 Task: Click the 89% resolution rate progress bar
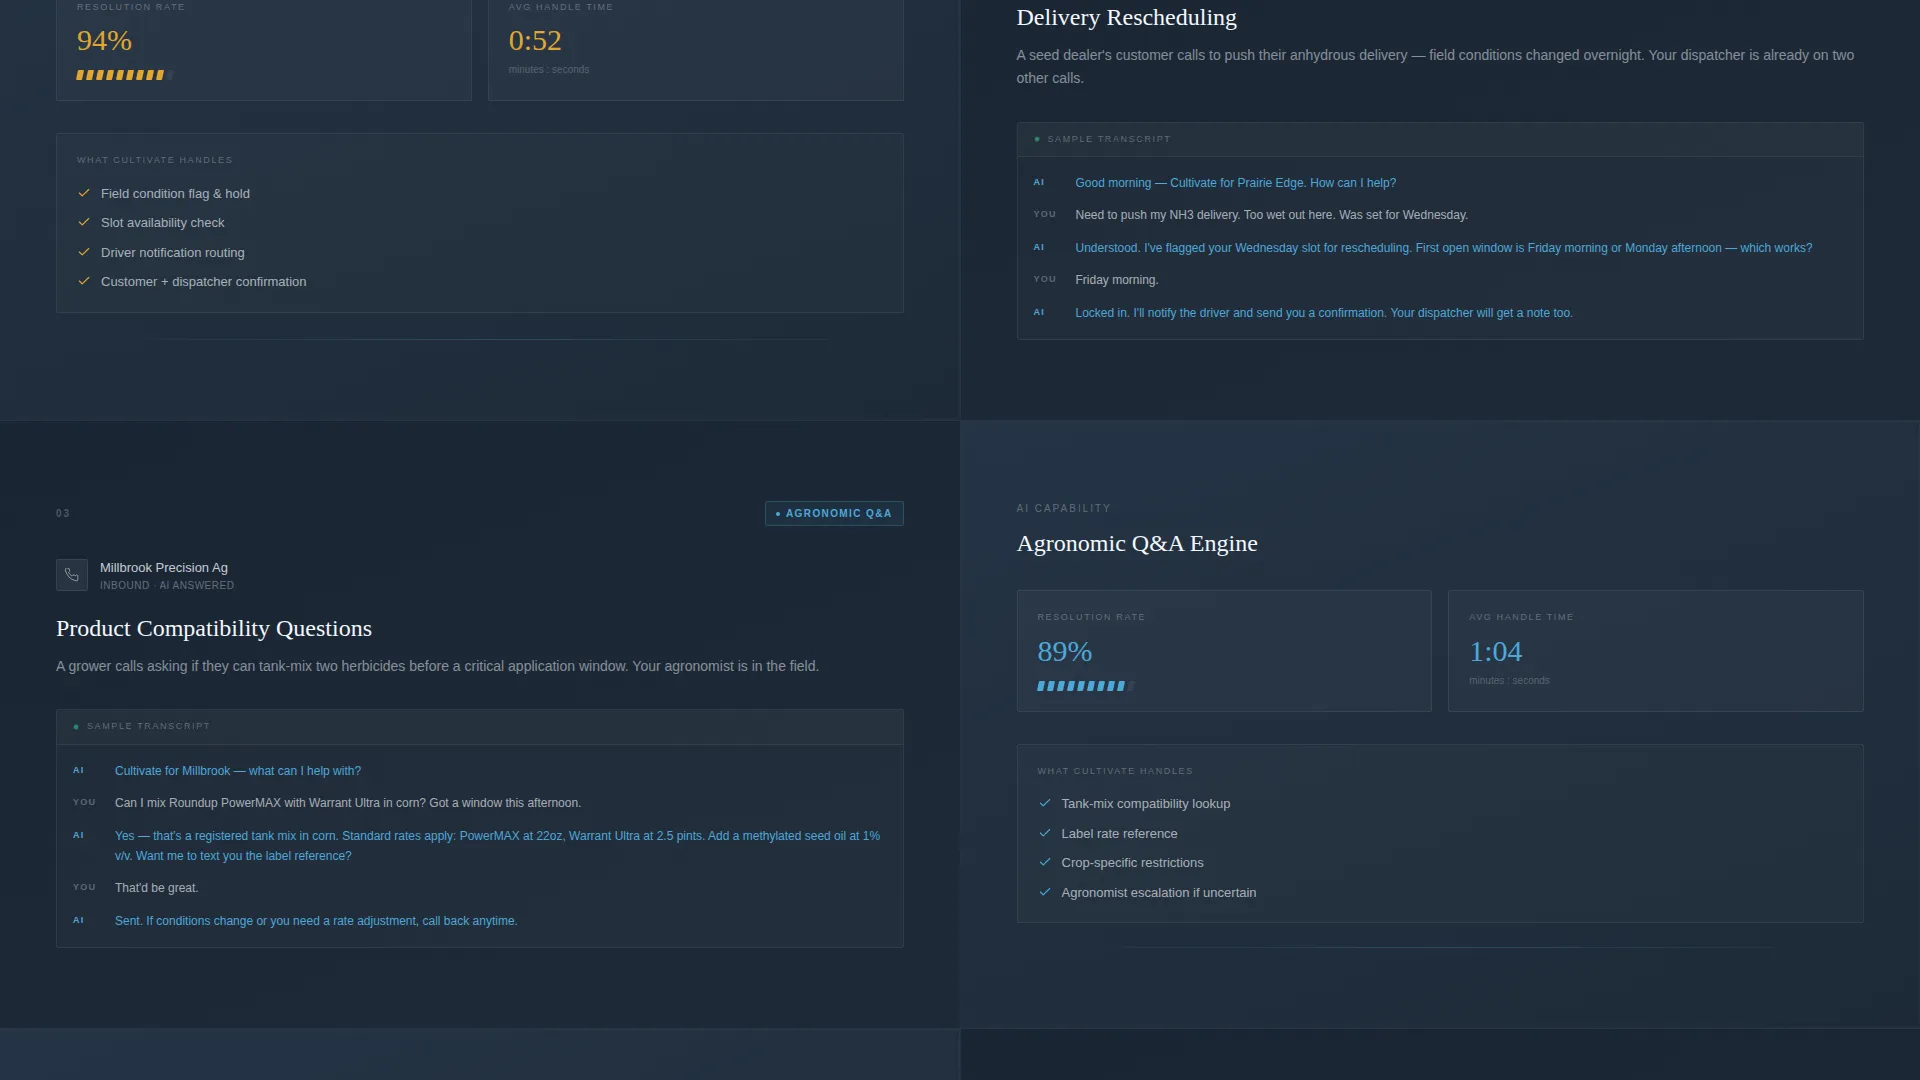pos(1086,686)
